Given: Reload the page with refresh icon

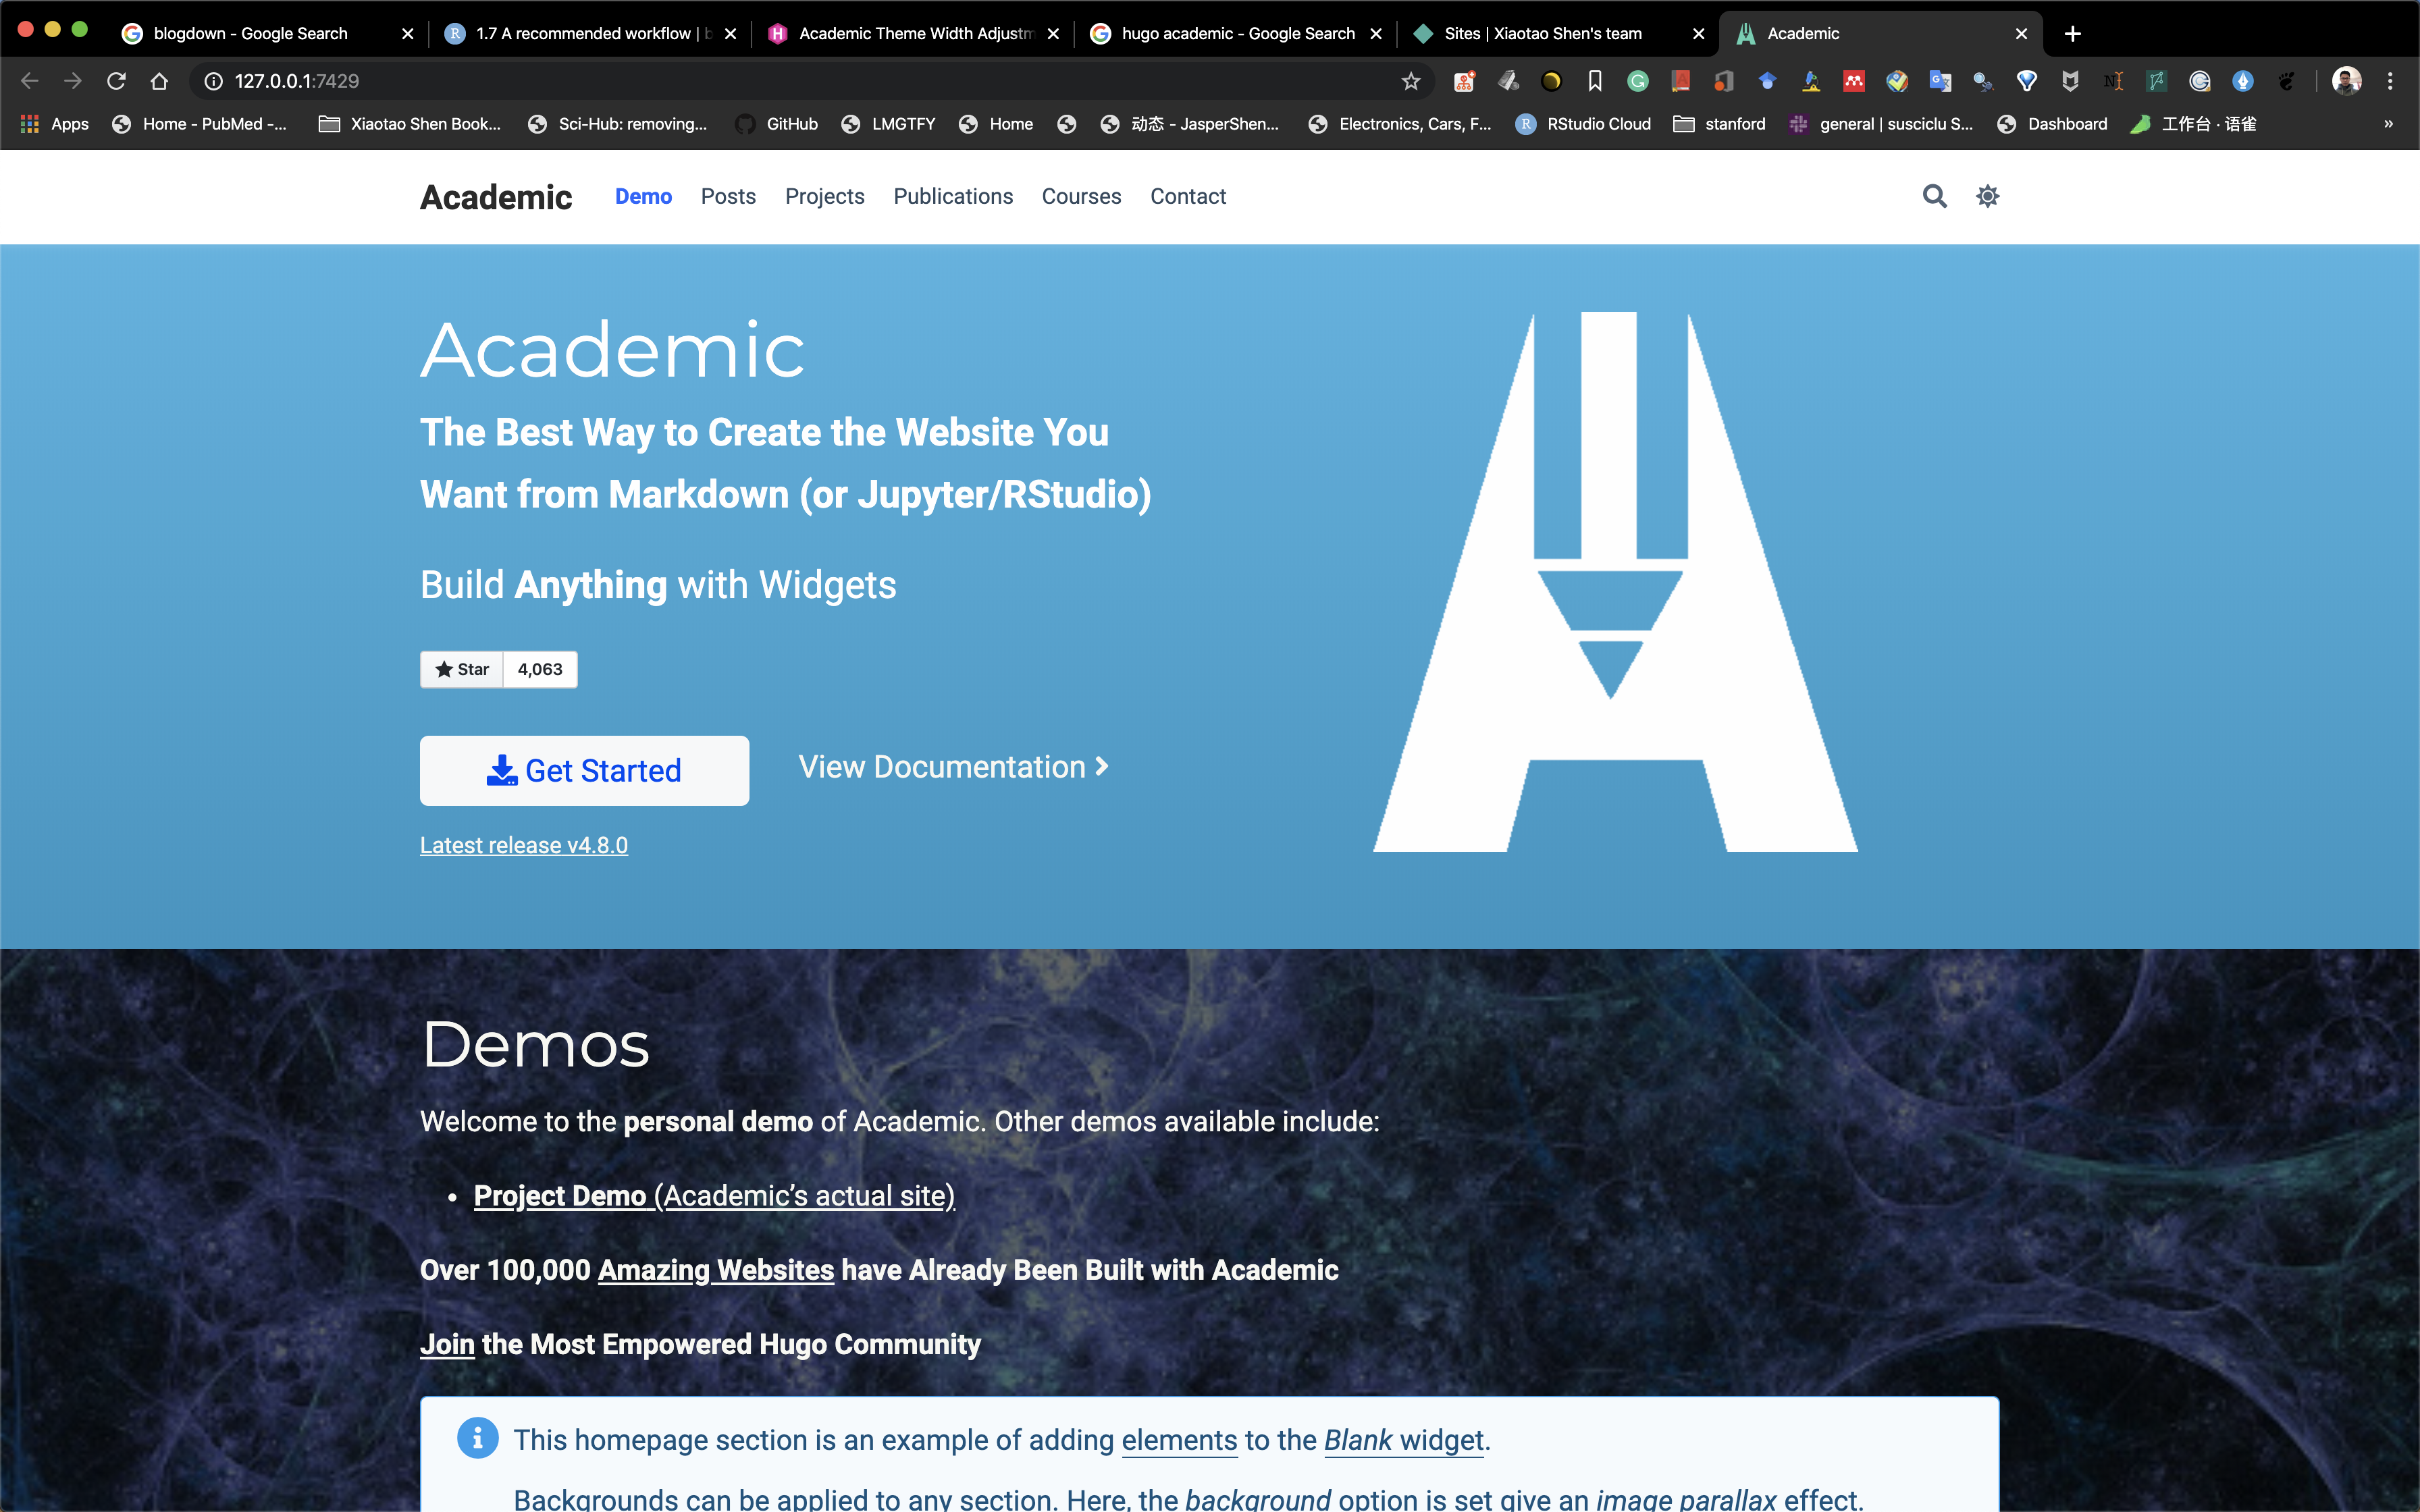Looking at the screenshot, I should tap(116, 81).
